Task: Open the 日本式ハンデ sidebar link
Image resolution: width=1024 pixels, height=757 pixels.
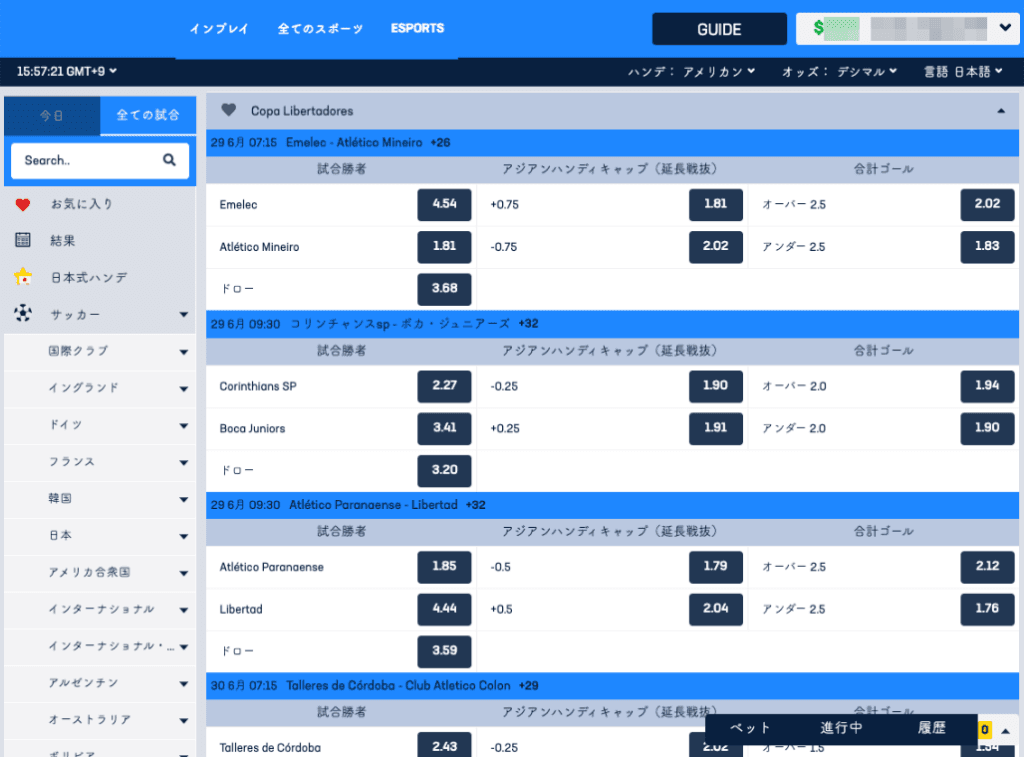Action: [x=89, y=278]
